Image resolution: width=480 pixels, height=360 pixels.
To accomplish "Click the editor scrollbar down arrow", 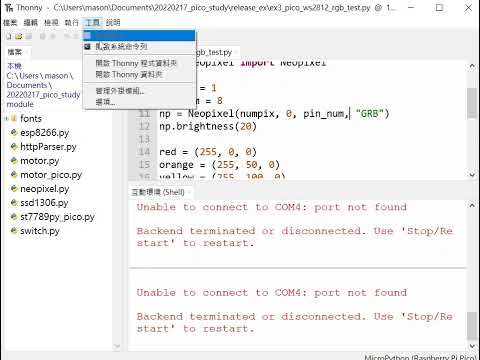I will [472, 175].
